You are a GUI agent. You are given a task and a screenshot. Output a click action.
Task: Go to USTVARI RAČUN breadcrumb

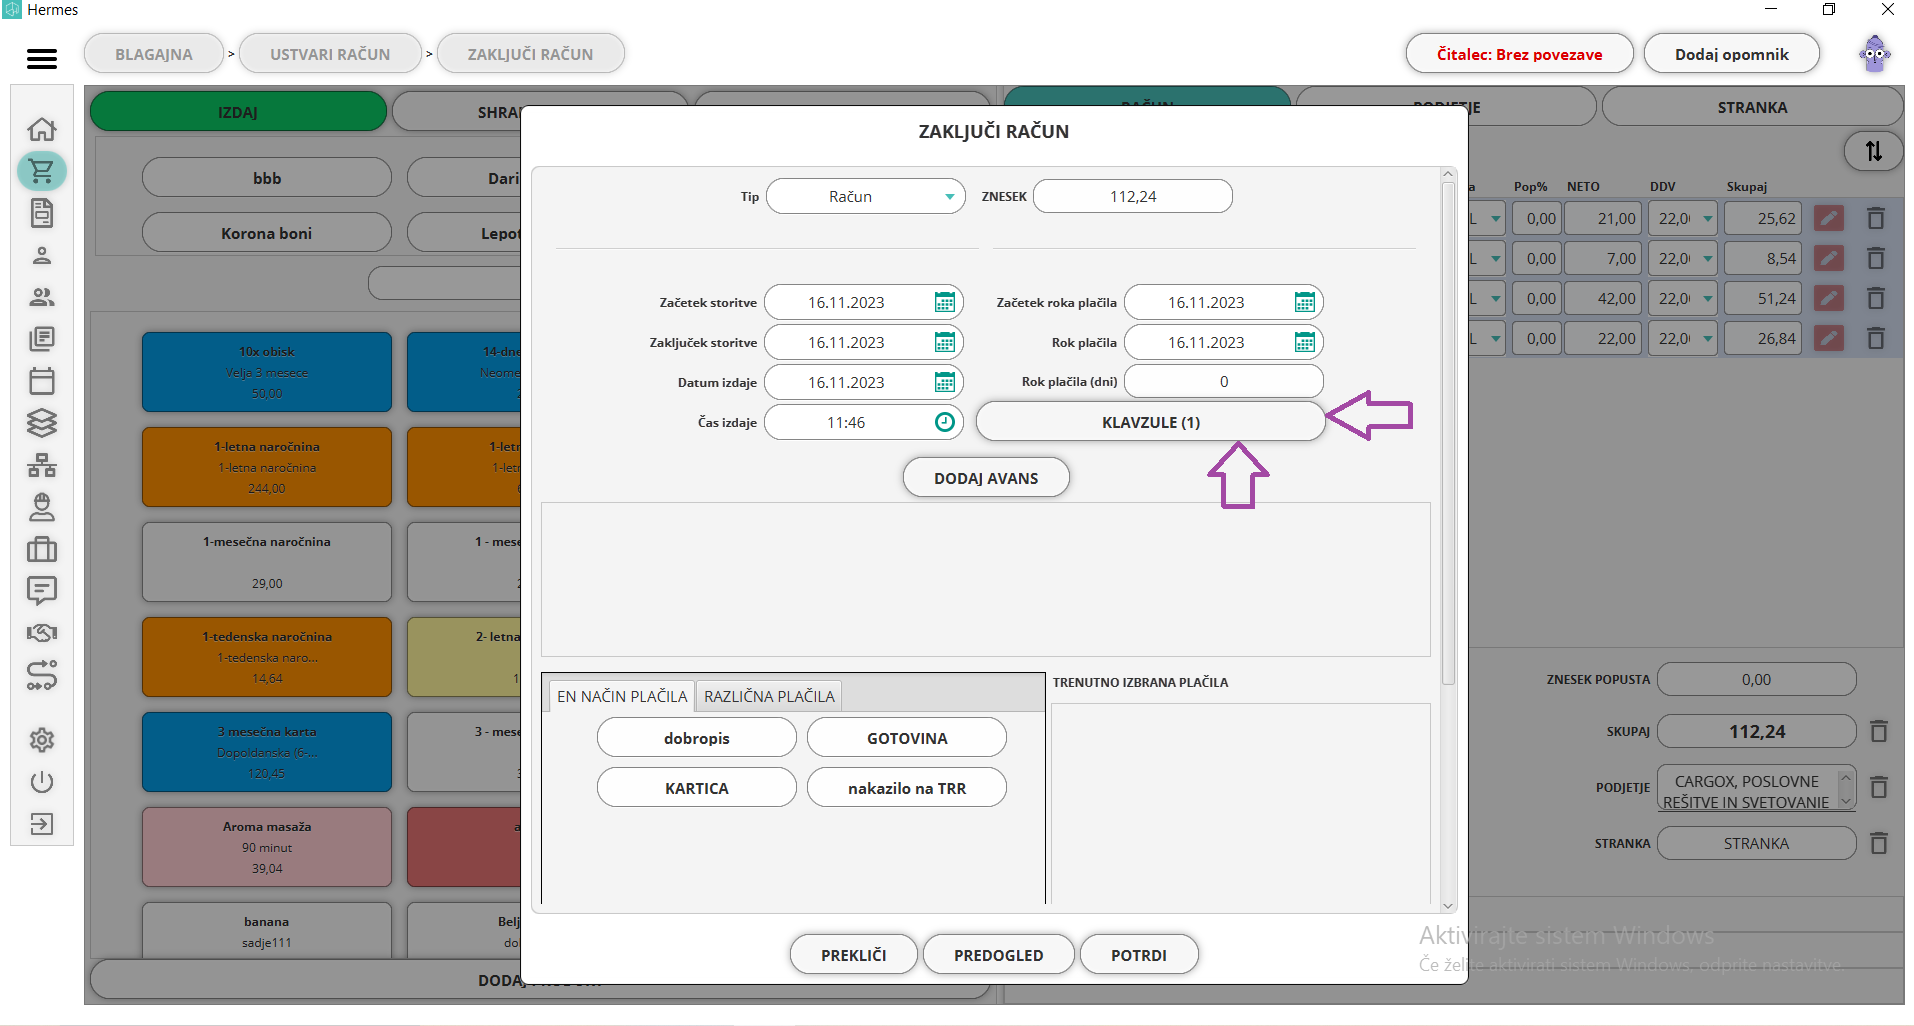pos(330,54)
